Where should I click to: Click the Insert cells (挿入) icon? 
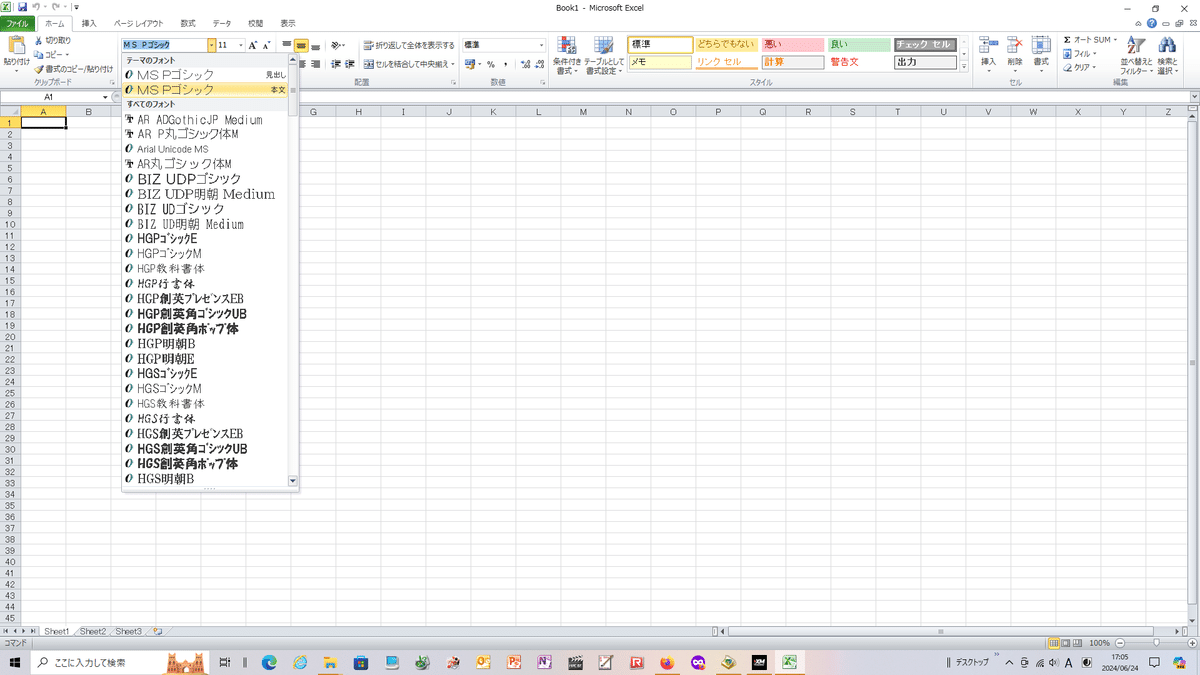[989, 46]
